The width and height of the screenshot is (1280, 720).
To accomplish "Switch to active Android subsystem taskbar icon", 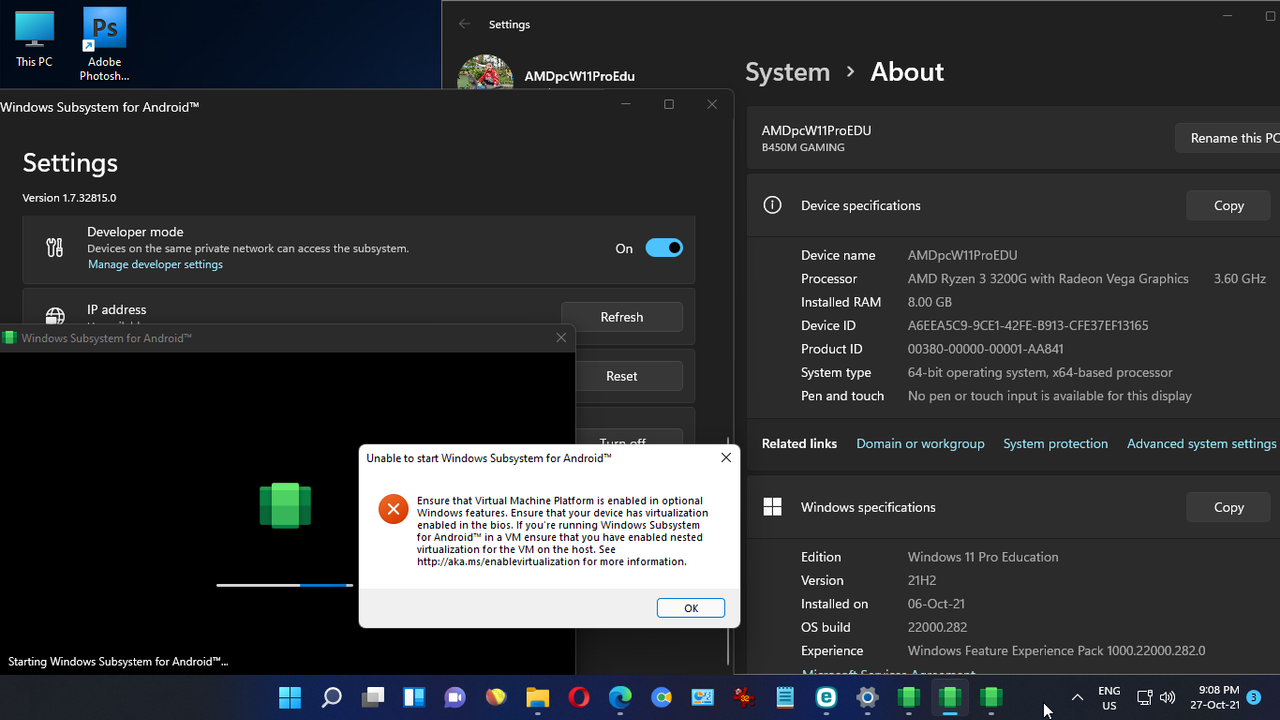I will [x=950, y=698].
